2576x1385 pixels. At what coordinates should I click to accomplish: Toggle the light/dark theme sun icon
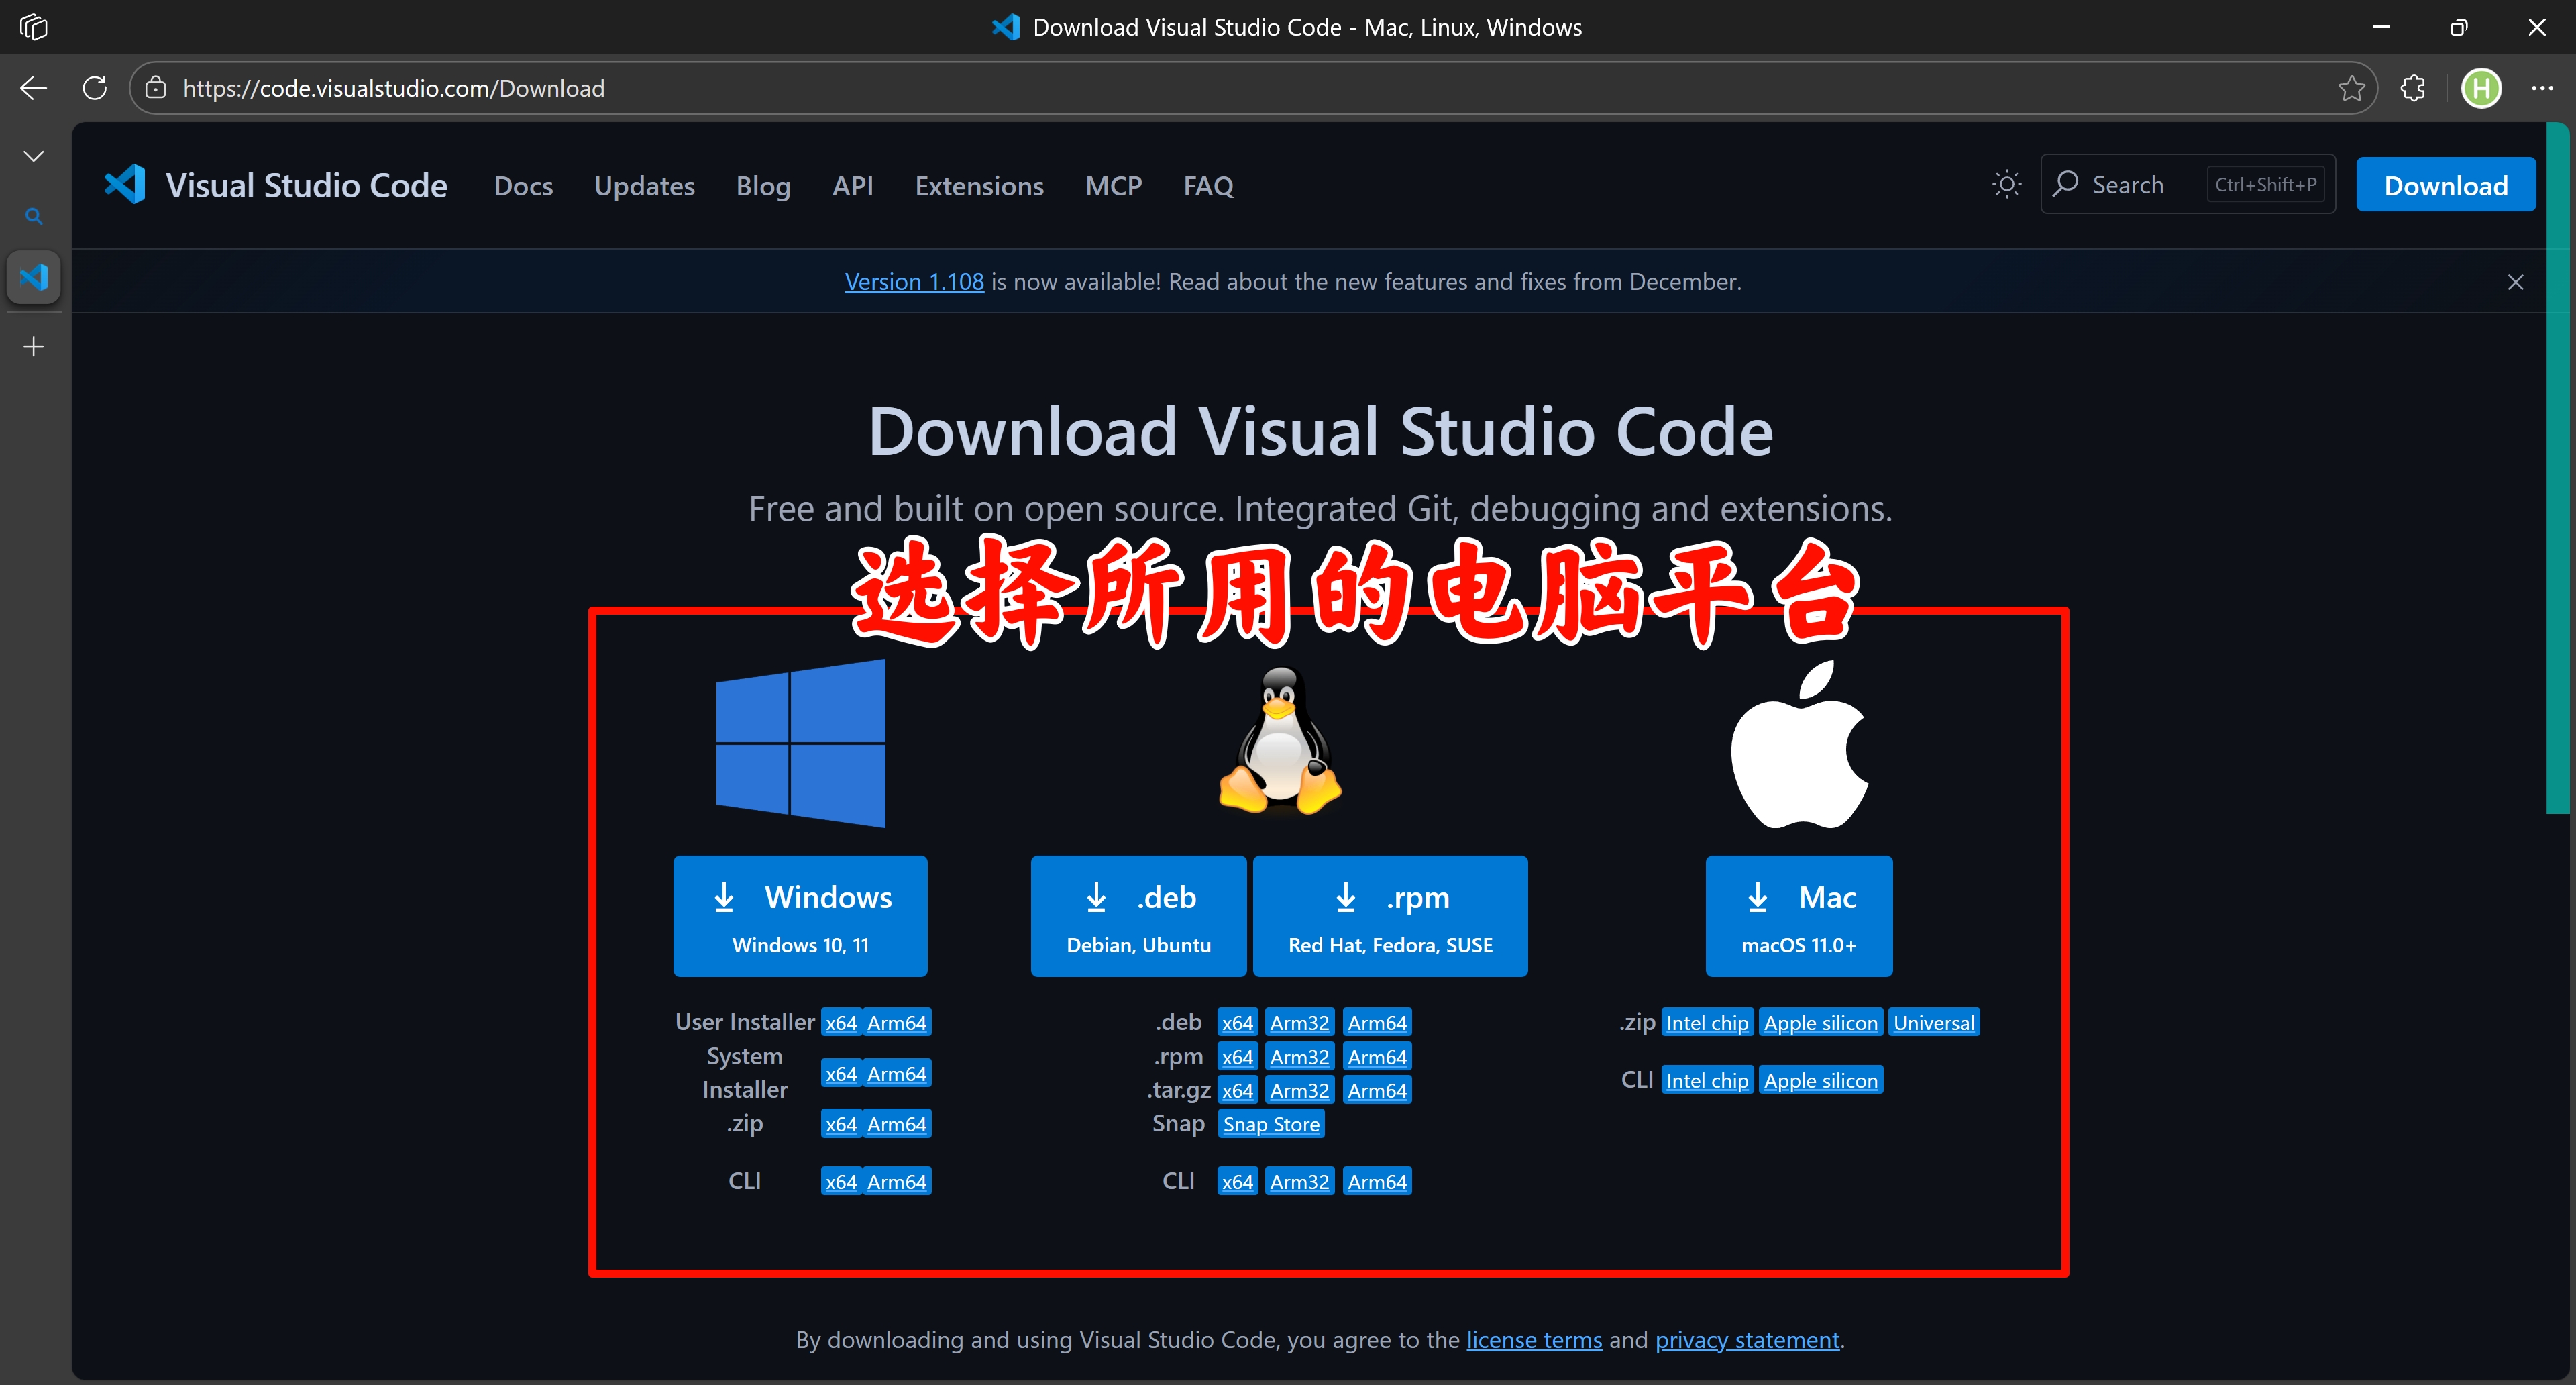[2006, 184]
